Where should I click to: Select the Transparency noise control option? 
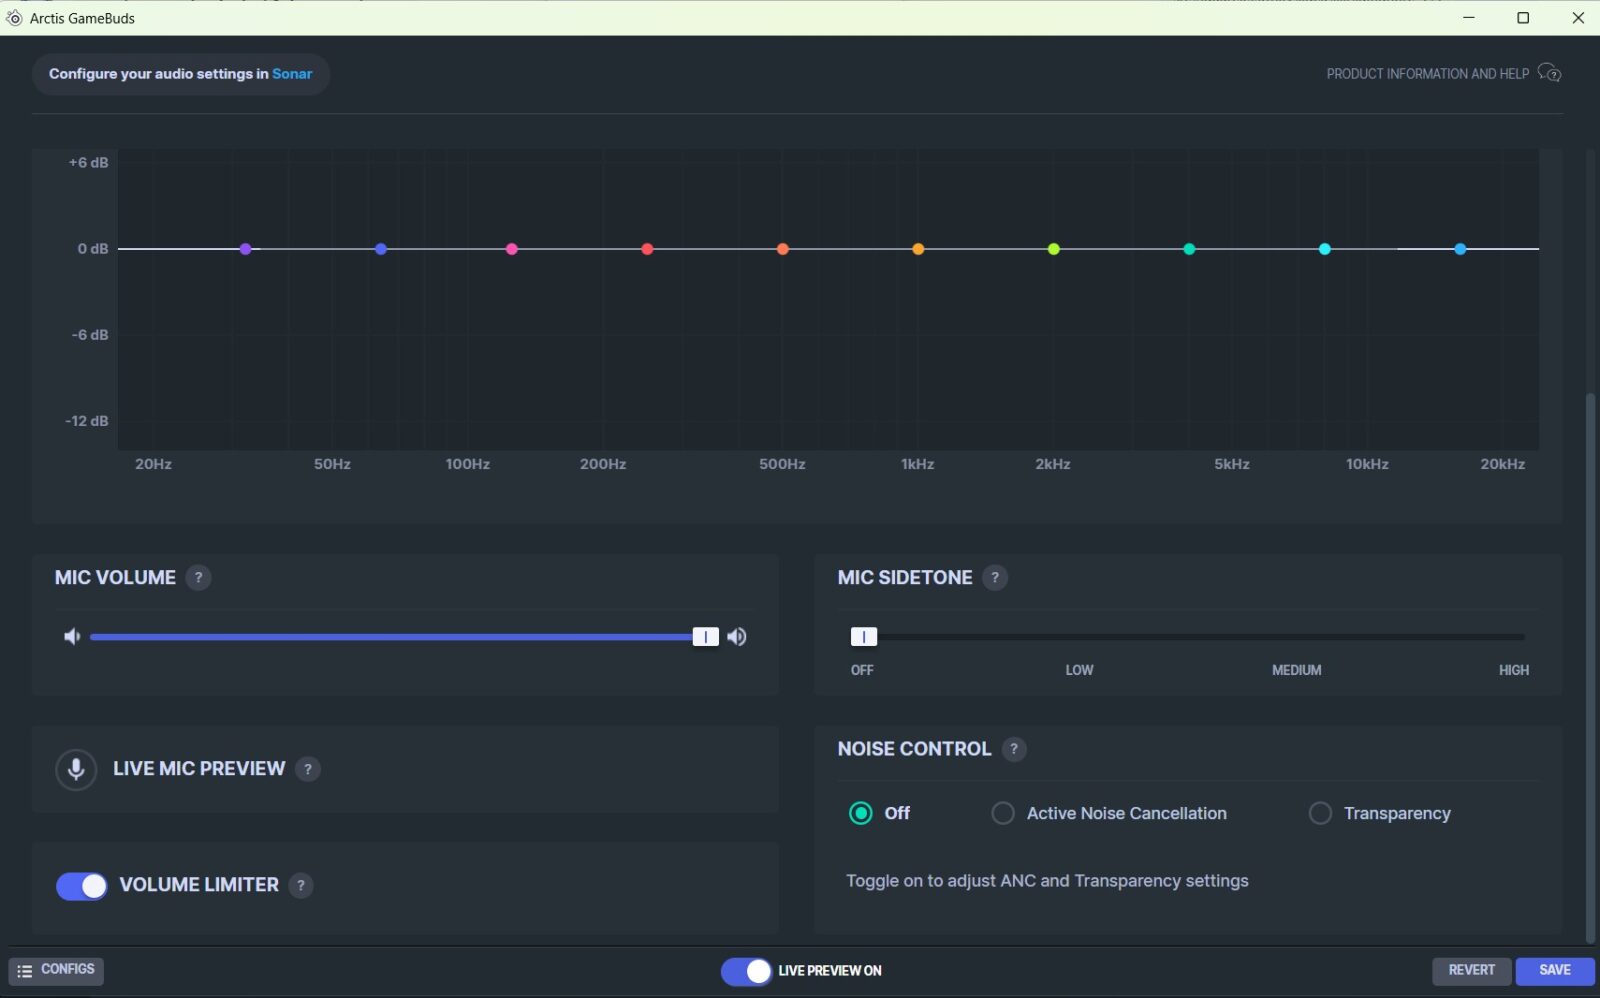pos(1320,813)
